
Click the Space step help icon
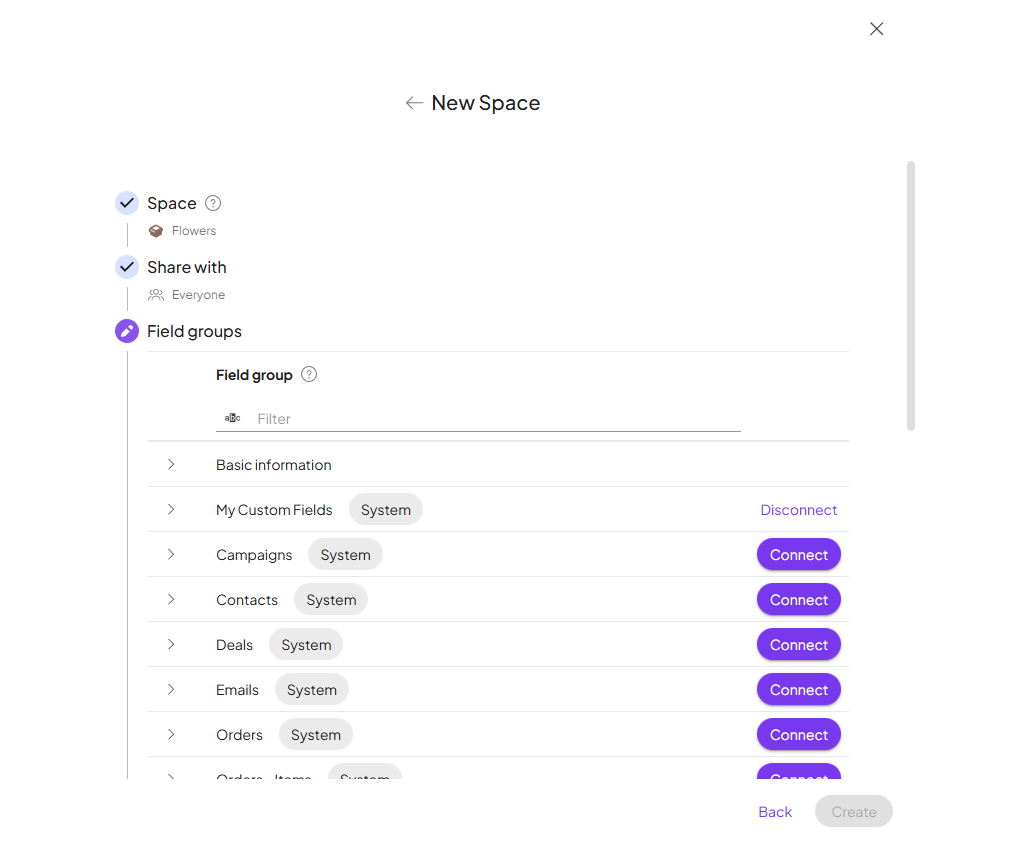point(213,203)
